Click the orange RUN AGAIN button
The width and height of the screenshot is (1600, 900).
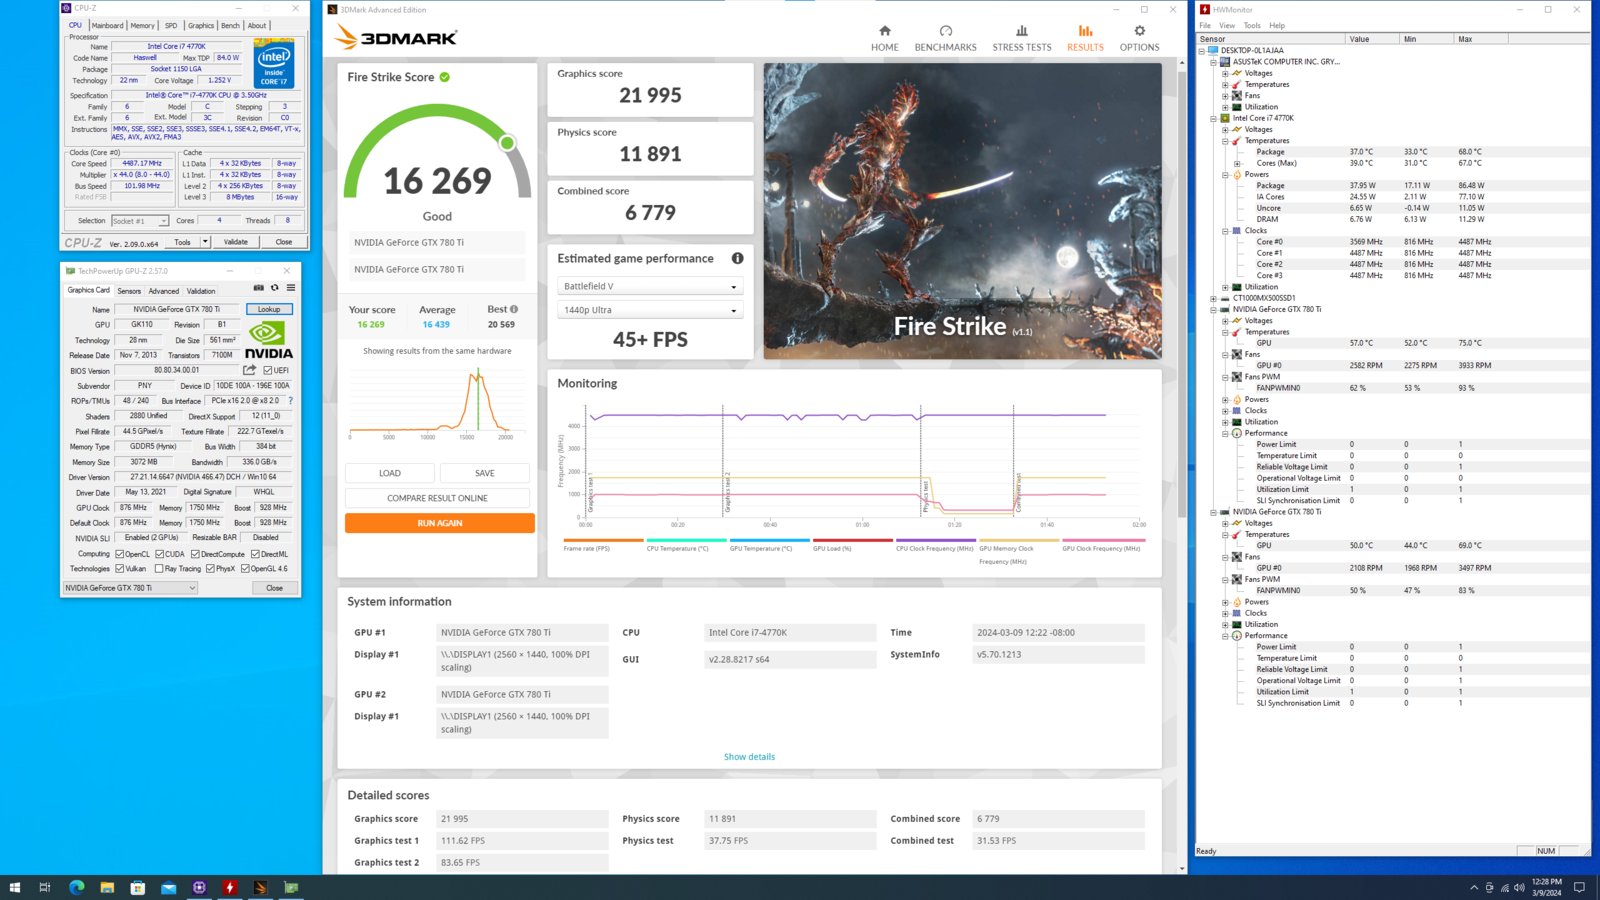[440, 523]
